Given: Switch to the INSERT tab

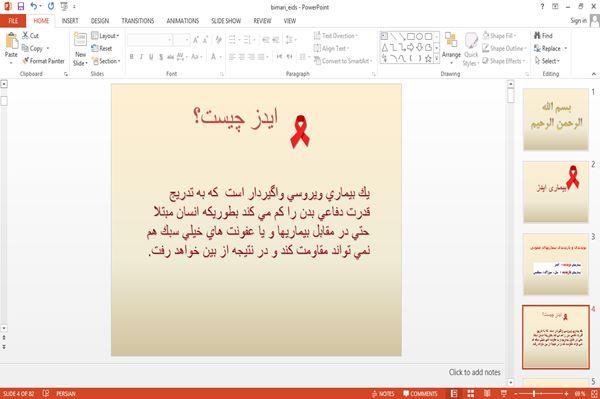Looking at the screenshot, I should [70, 21].
